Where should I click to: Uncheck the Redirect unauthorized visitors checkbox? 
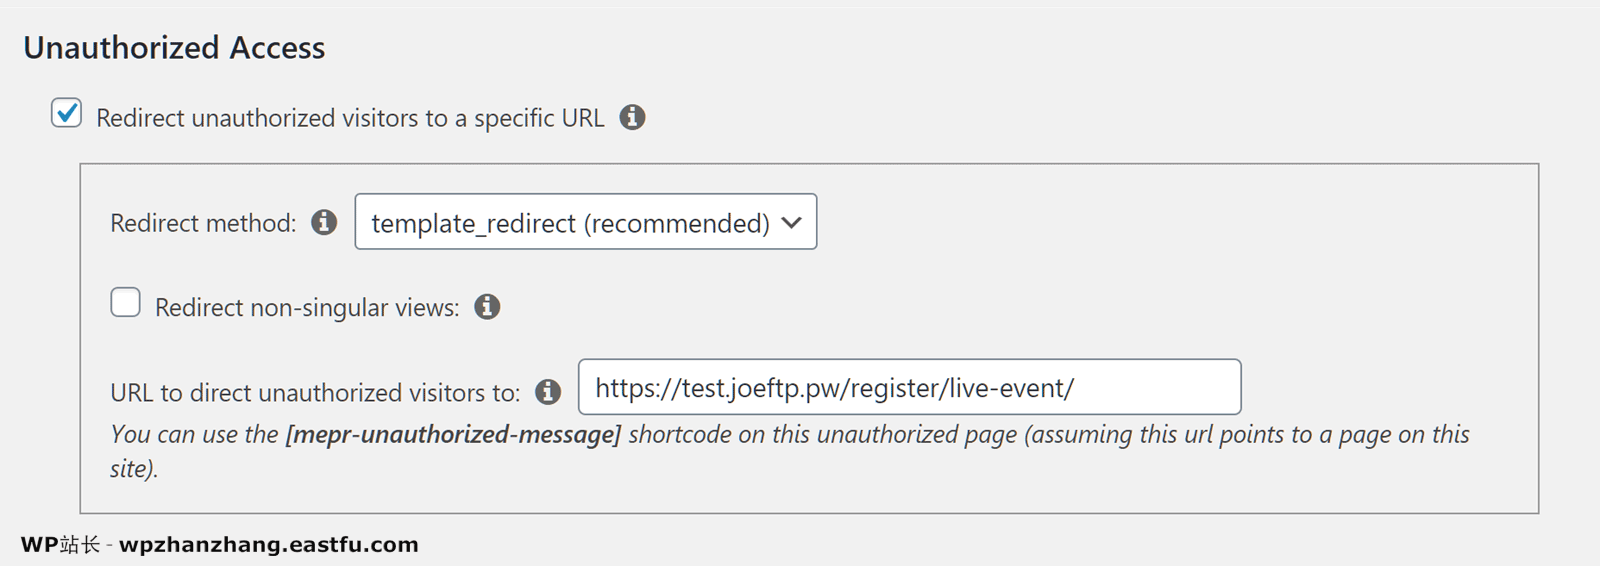[67, 113]
